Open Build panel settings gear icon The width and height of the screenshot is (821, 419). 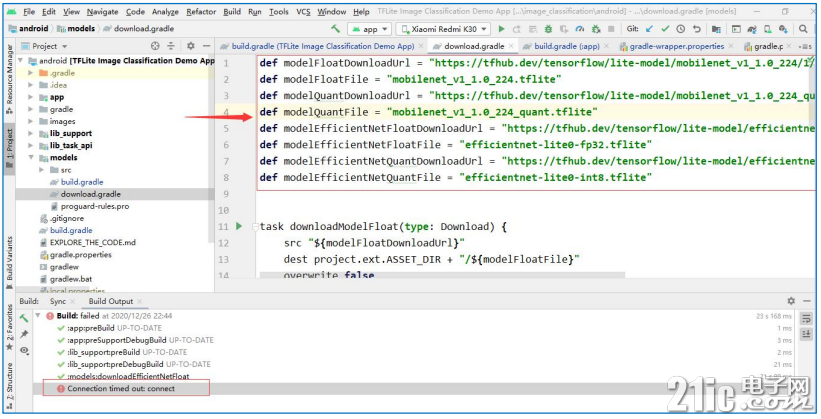click(x=791, y=301)
